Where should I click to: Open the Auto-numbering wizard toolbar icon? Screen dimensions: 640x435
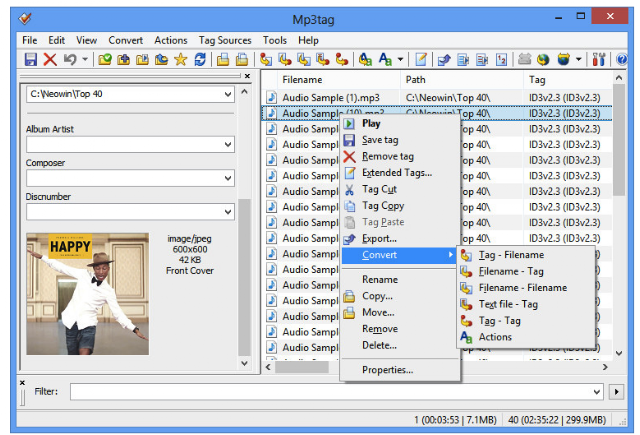[502, 60]
